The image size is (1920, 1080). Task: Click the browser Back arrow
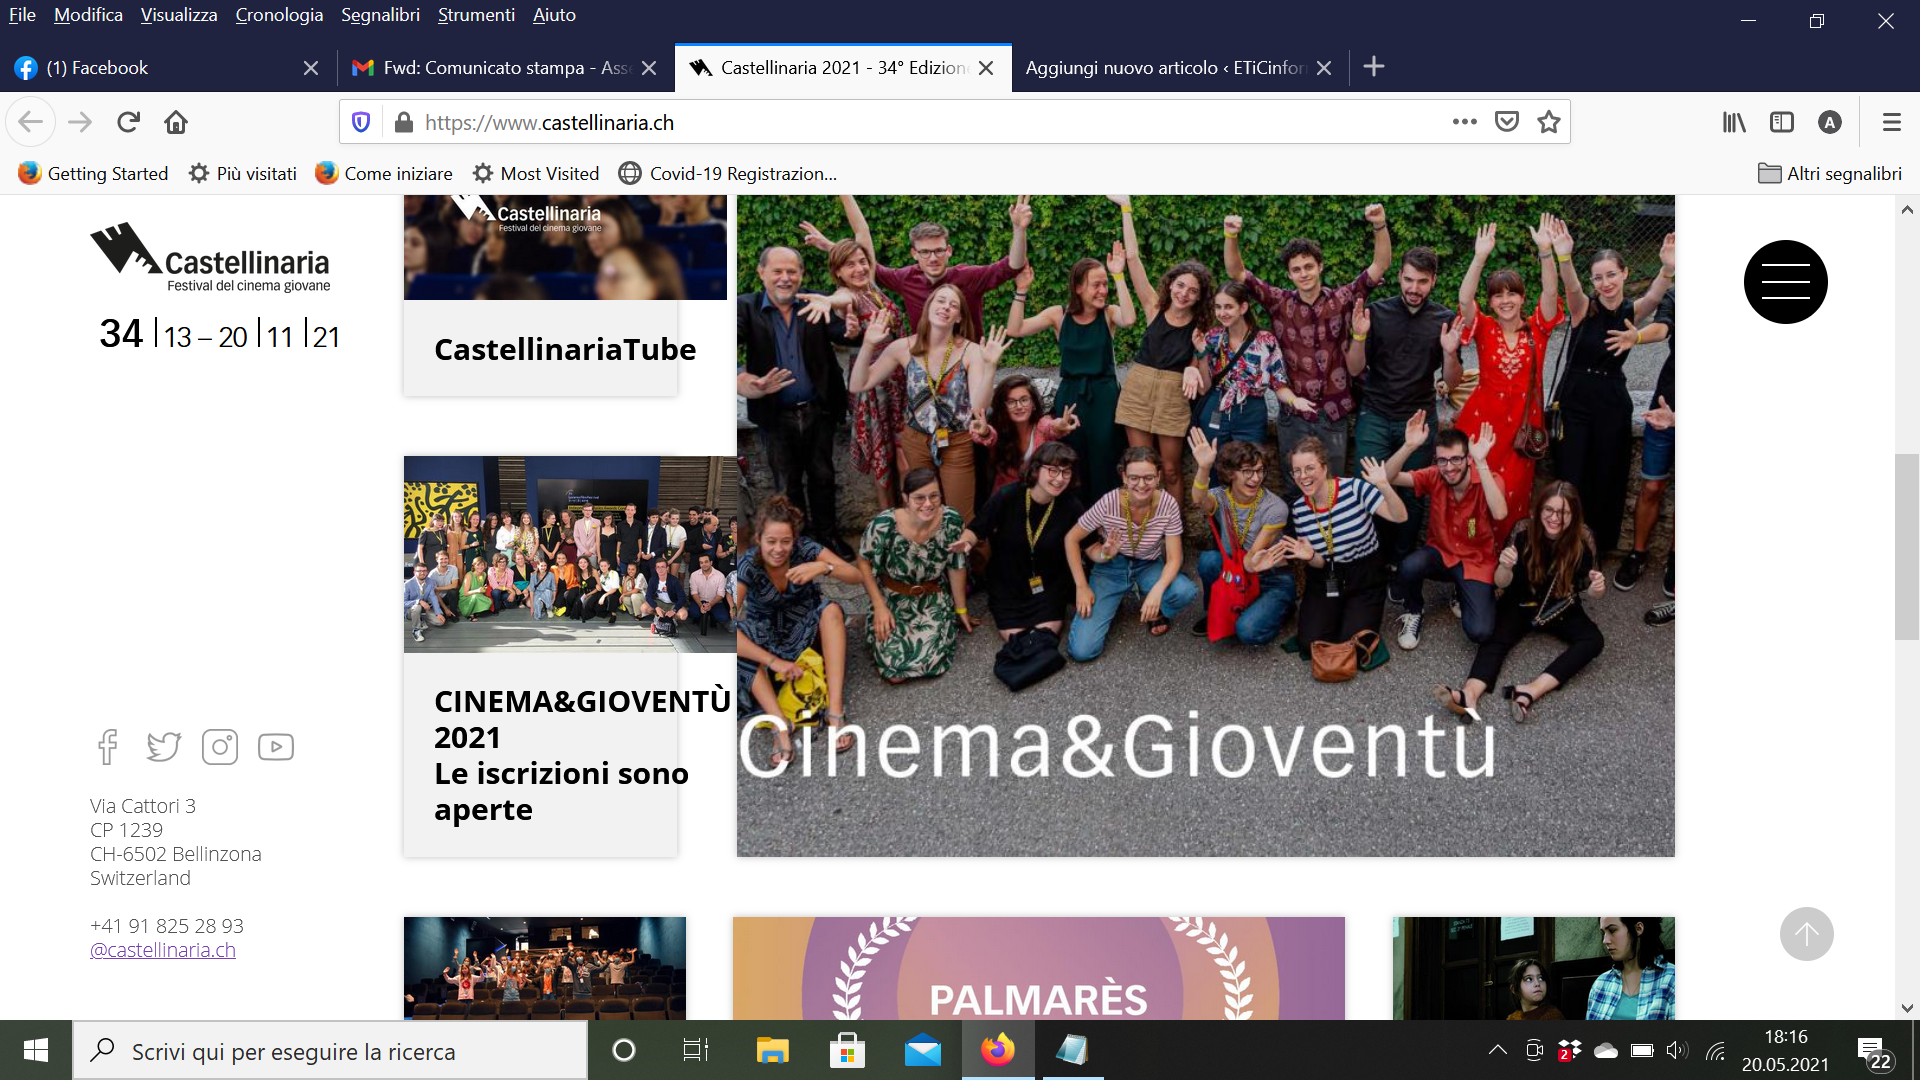[30, 122]
